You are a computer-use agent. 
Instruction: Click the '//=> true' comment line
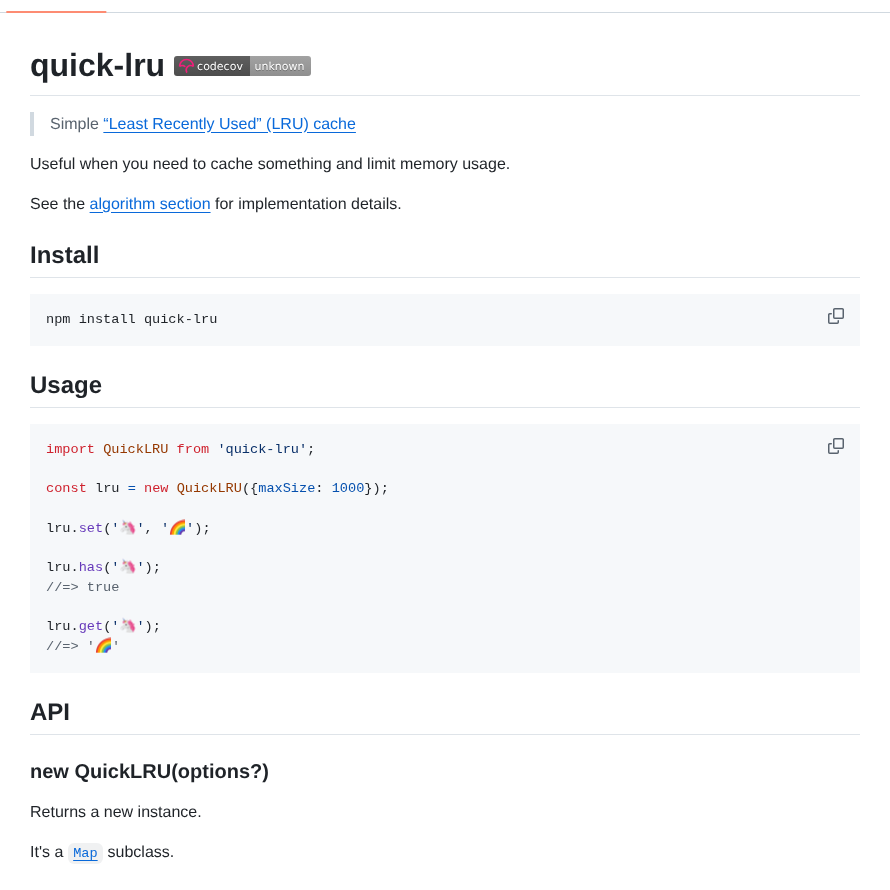82,587
